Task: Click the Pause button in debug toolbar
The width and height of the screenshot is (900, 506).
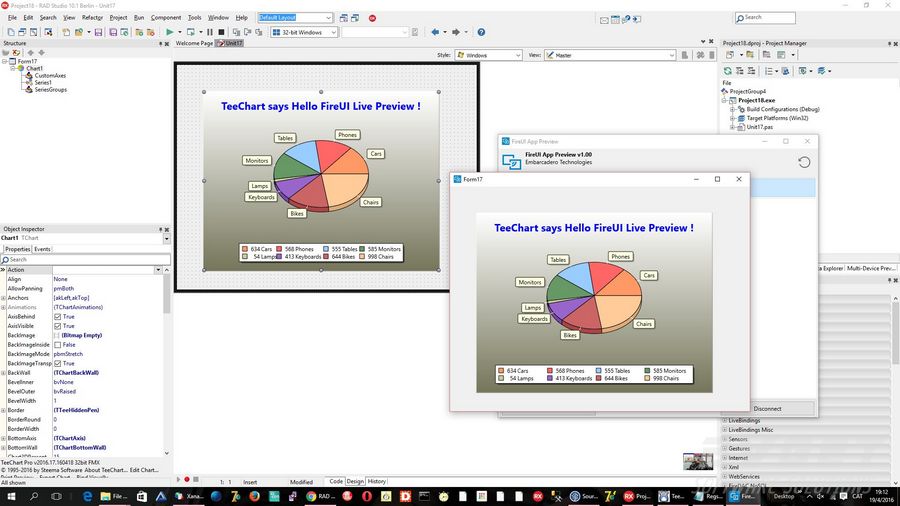Action: pyautogui.click(x=210, y=32)
